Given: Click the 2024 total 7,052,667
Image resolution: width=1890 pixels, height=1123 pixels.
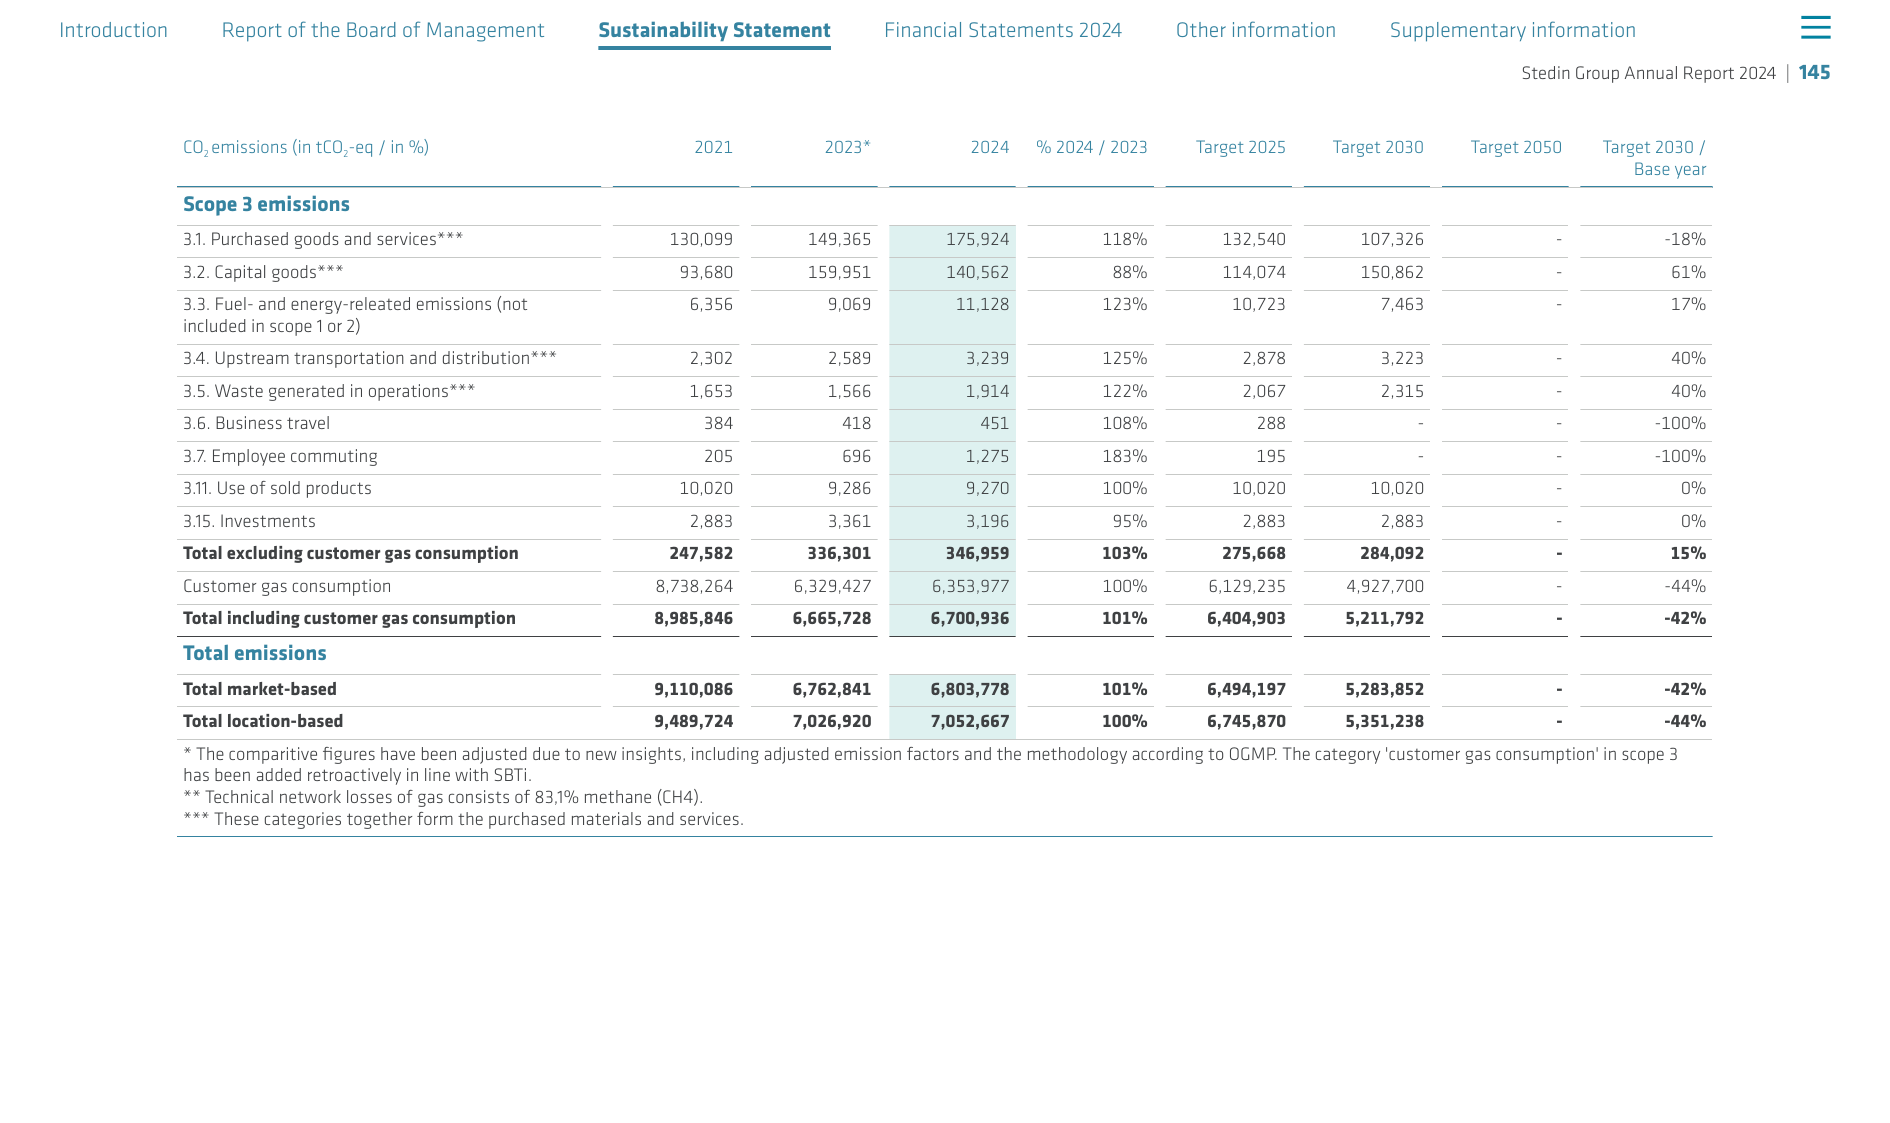Looking at the screenshot, I should pyautogui.click(x=969, y=721).
